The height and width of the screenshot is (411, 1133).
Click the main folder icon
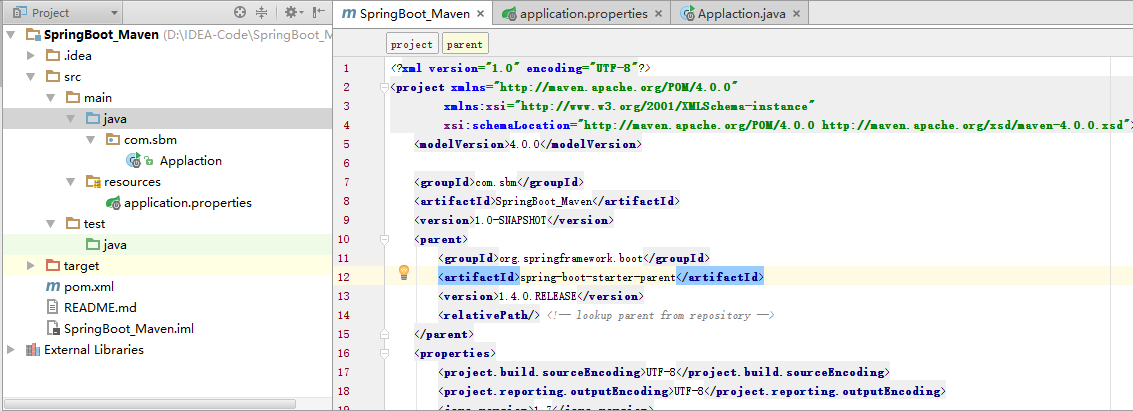(x=73, y=98)
